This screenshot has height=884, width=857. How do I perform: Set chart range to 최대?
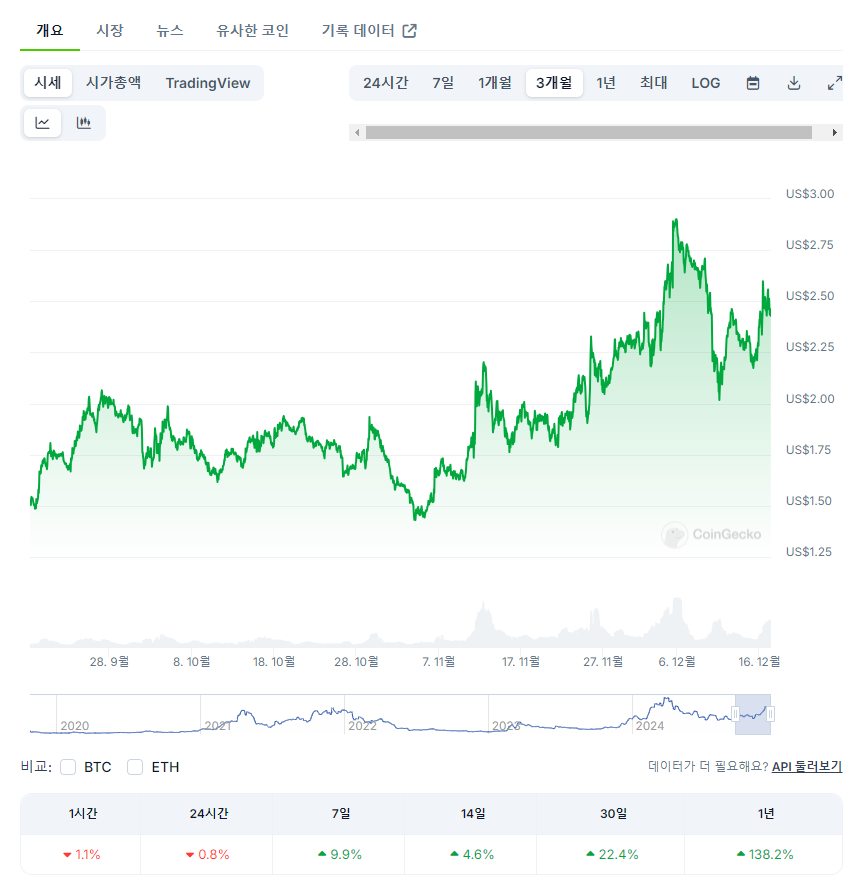[653, 83]
